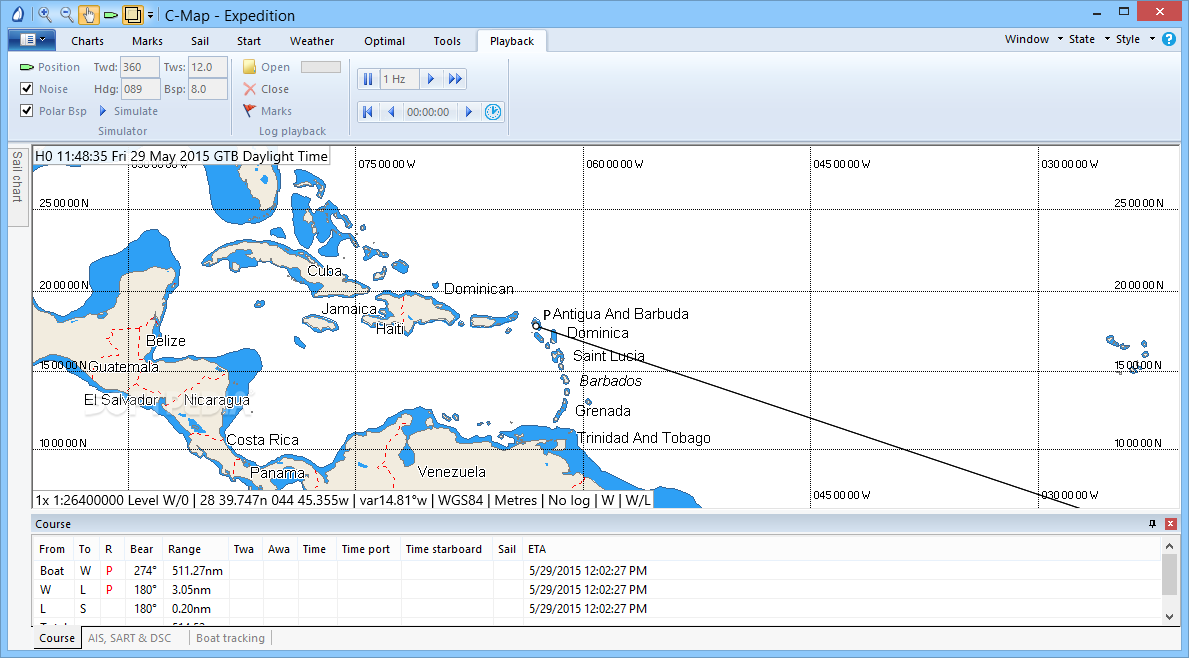Switch to AIS, SART & DSC tab
The height and width of the screenshot is (658, 1189).
point(130,638)
